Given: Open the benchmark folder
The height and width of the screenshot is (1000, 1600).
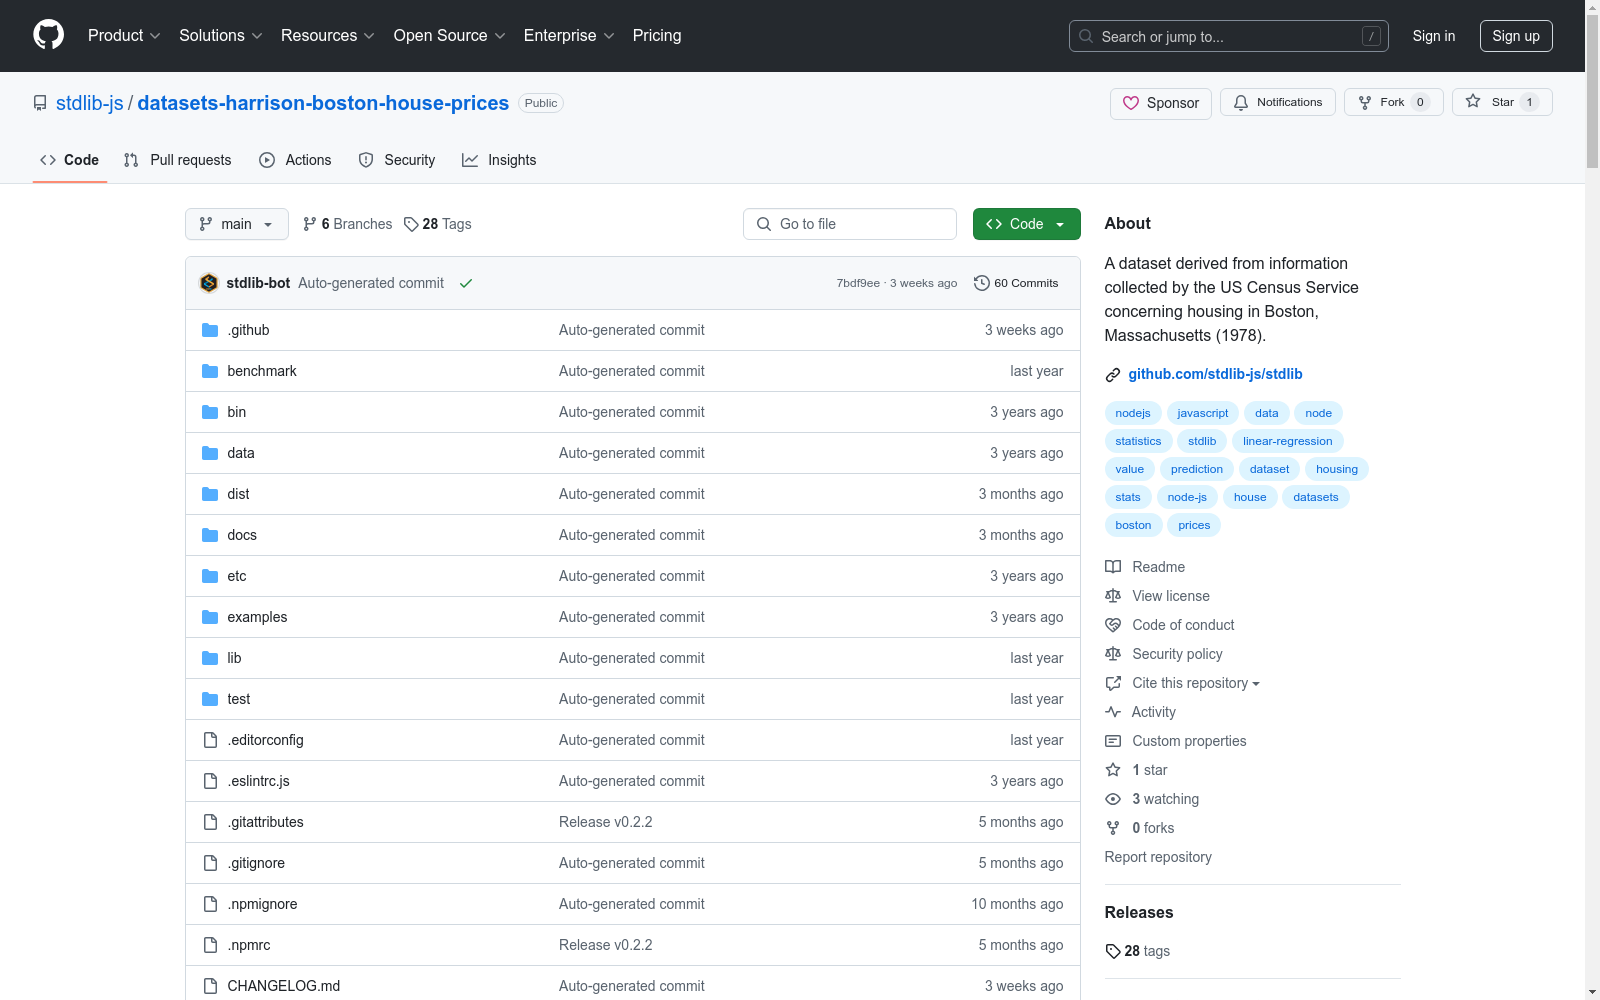Looking at the screenshot, I should [x=262, y=371].
